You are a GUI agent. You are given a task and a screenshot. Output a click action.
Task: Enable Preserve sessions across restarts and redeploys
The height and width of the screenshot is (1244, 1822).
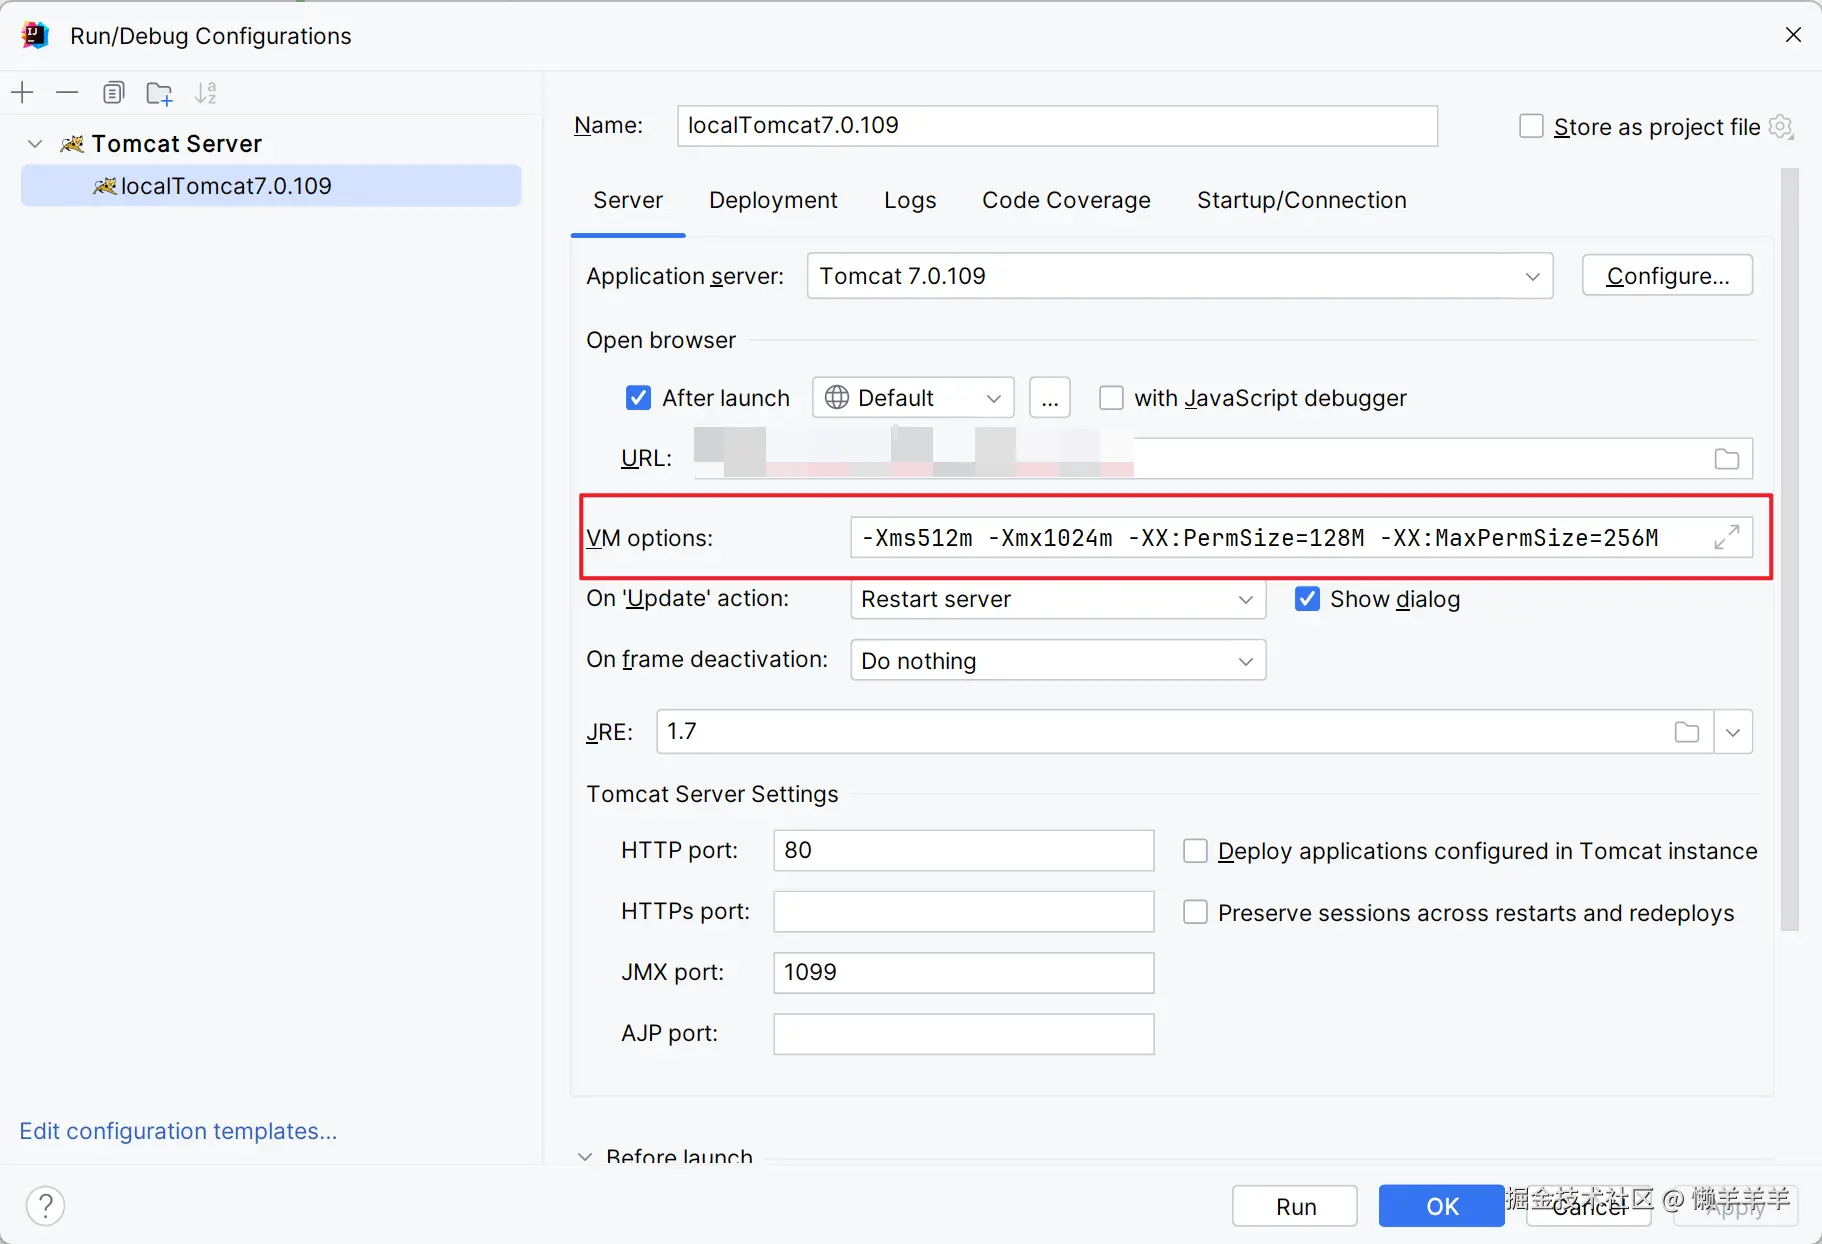pos(1195,912)
